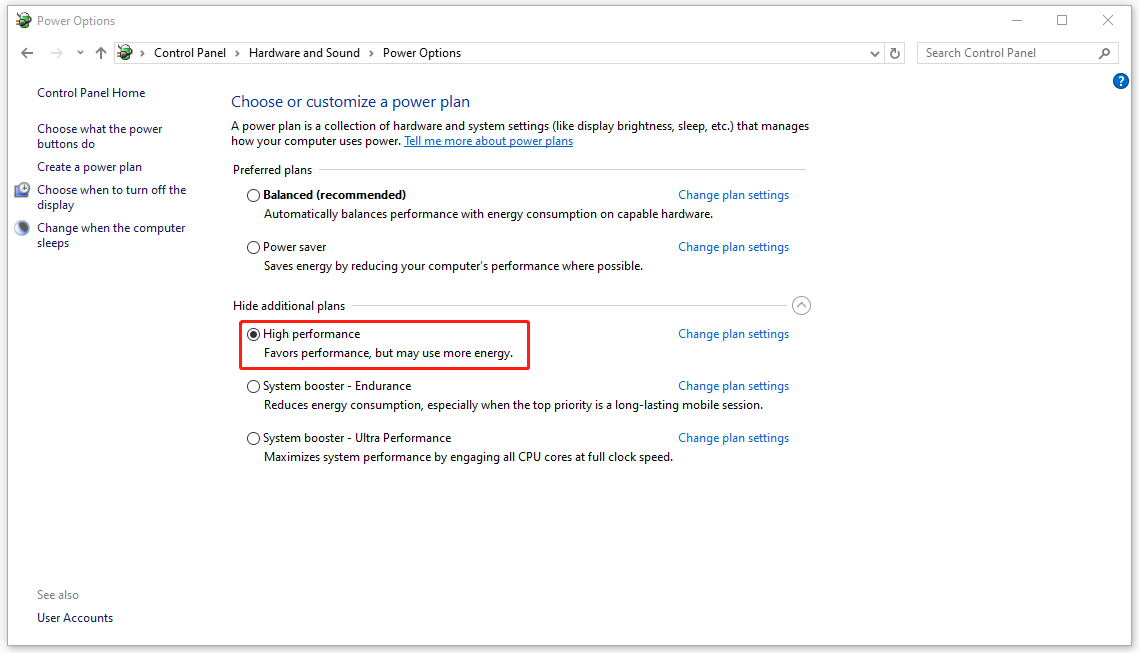The height and width of the screenshot is (653, 1139).
Task: Click the back navigation arrow
Action: 27,52
